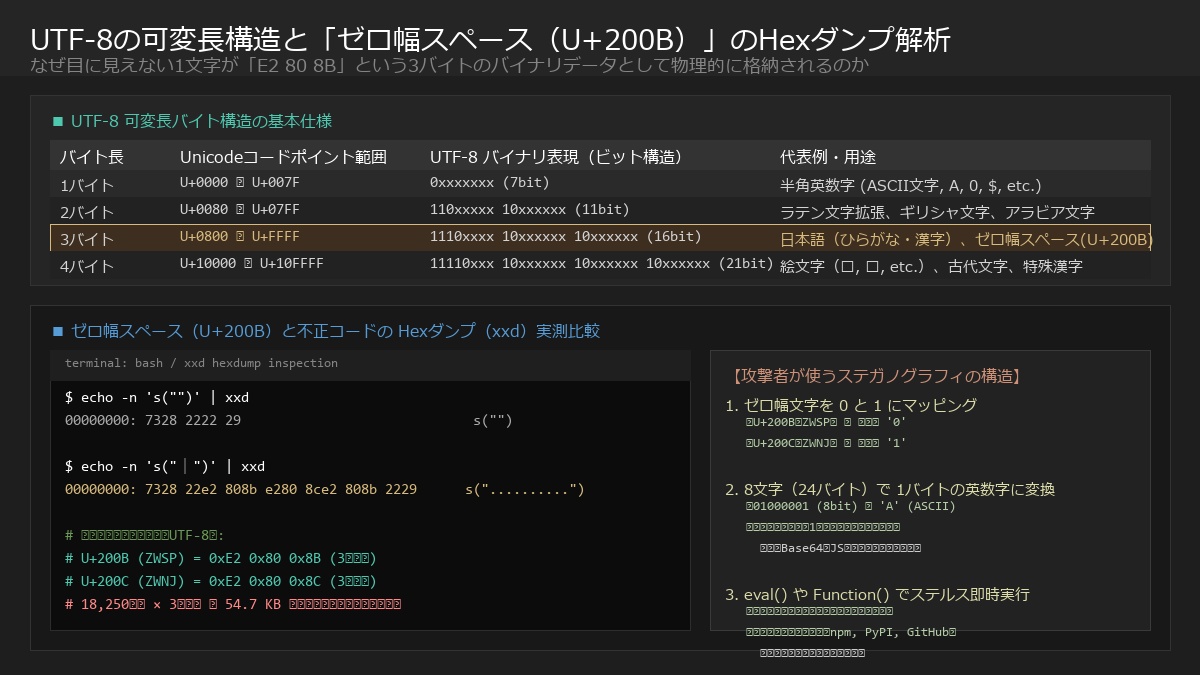Click the ASCII output 's("")' beside the first hexdump
Viewport: 1200px width, 675px height.
click(x=493, y=421)
